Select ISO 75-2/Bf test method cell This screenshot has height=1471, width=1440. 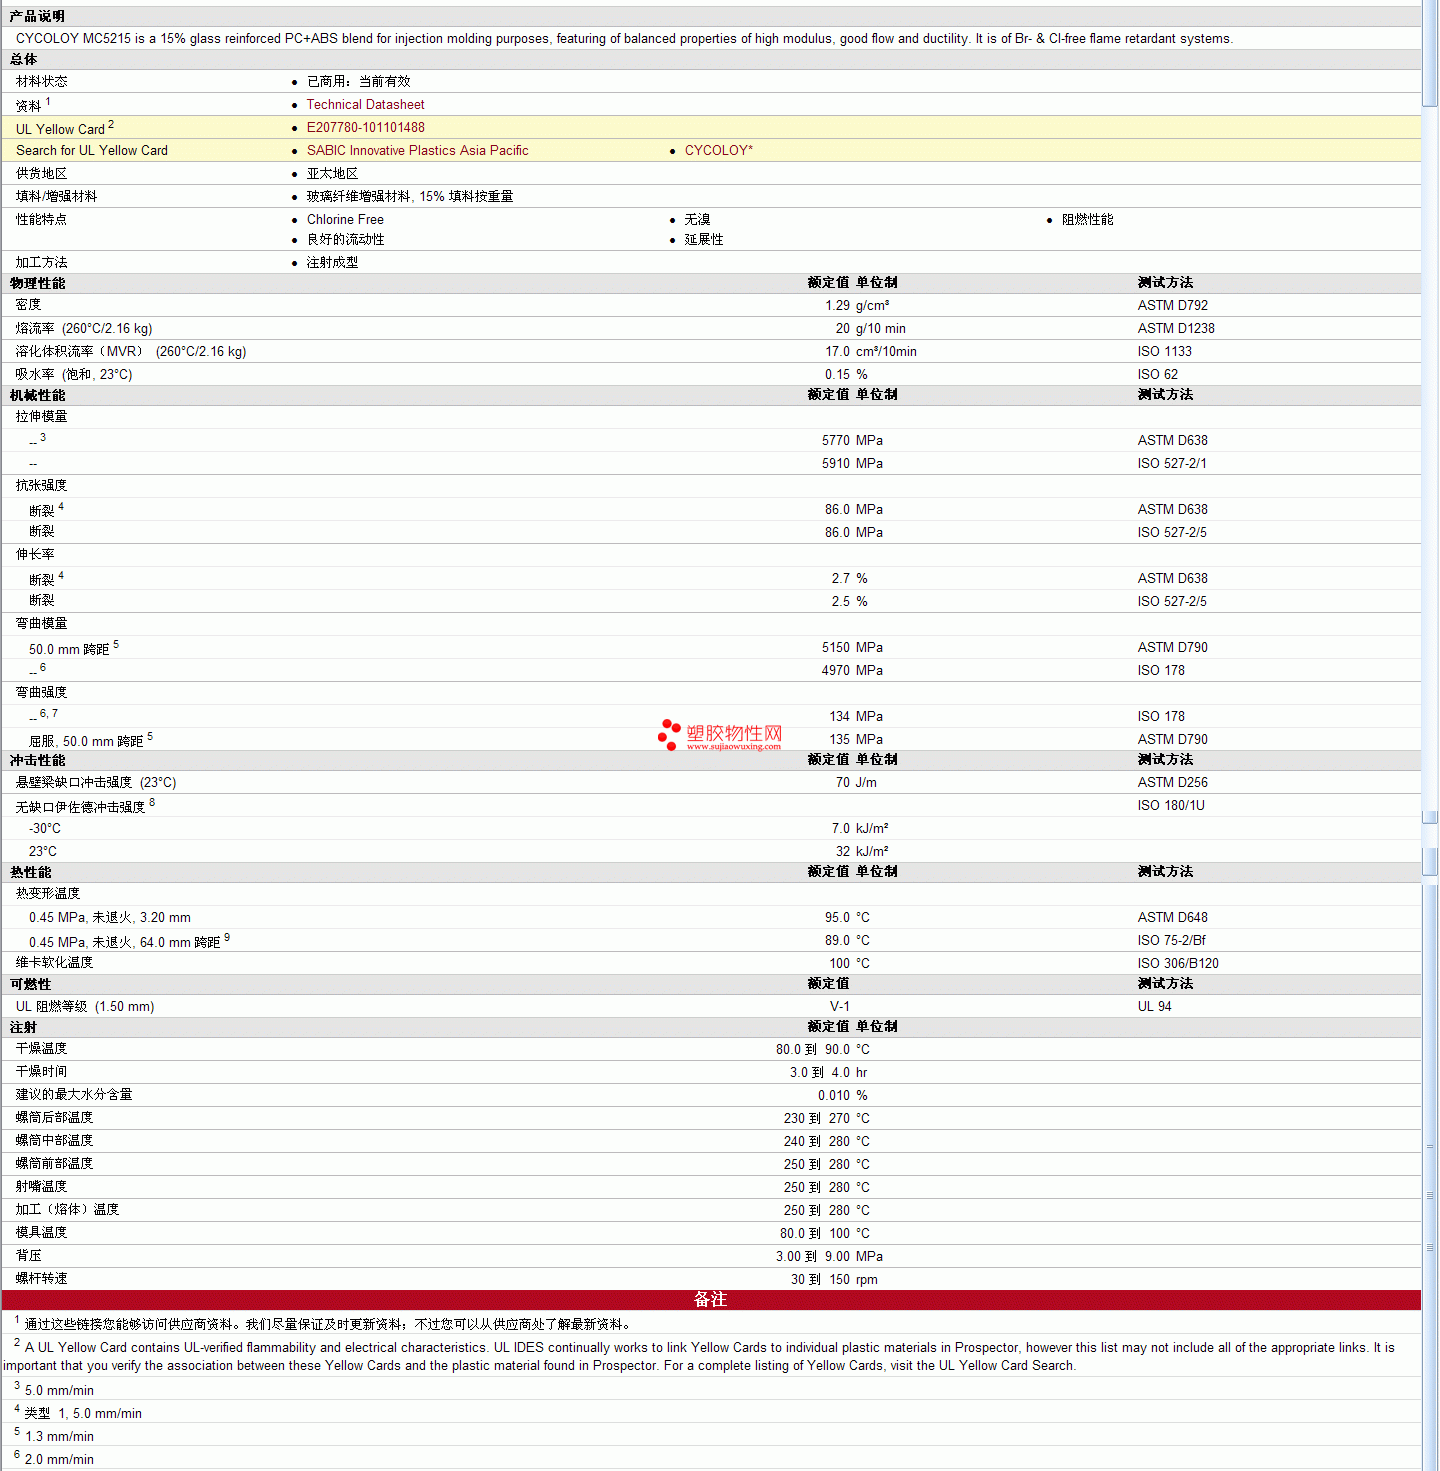[1172, 940]
